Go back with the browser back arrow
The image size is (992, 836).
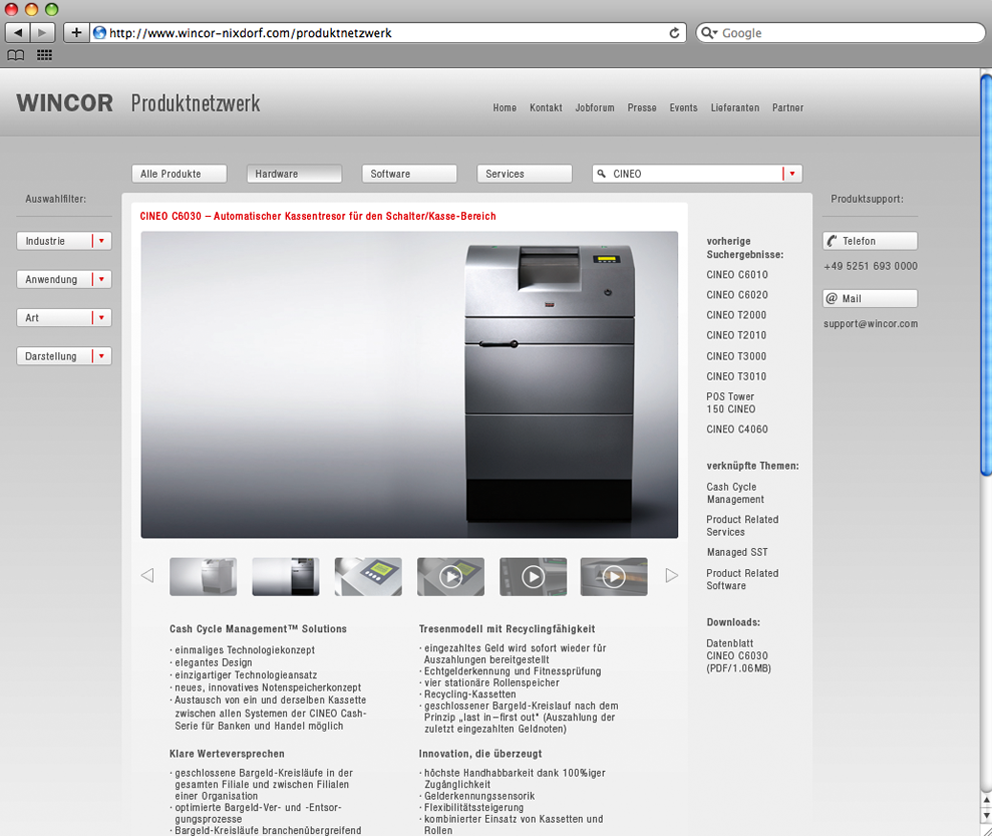(x=18, y=32)
